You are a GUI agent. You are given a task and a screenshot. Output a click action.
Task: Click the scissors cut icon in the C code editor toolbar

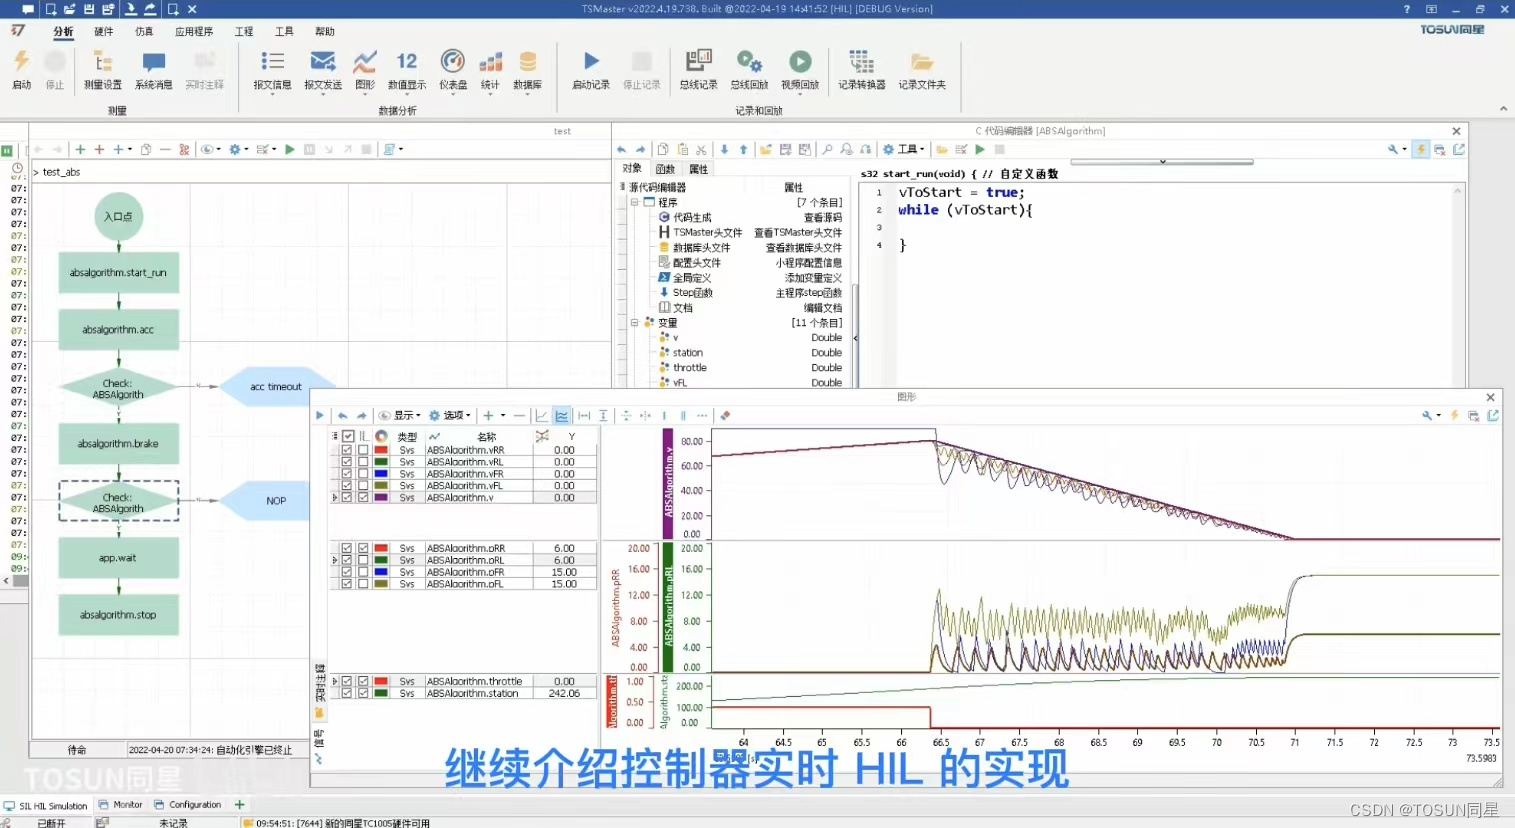[701, 149]
